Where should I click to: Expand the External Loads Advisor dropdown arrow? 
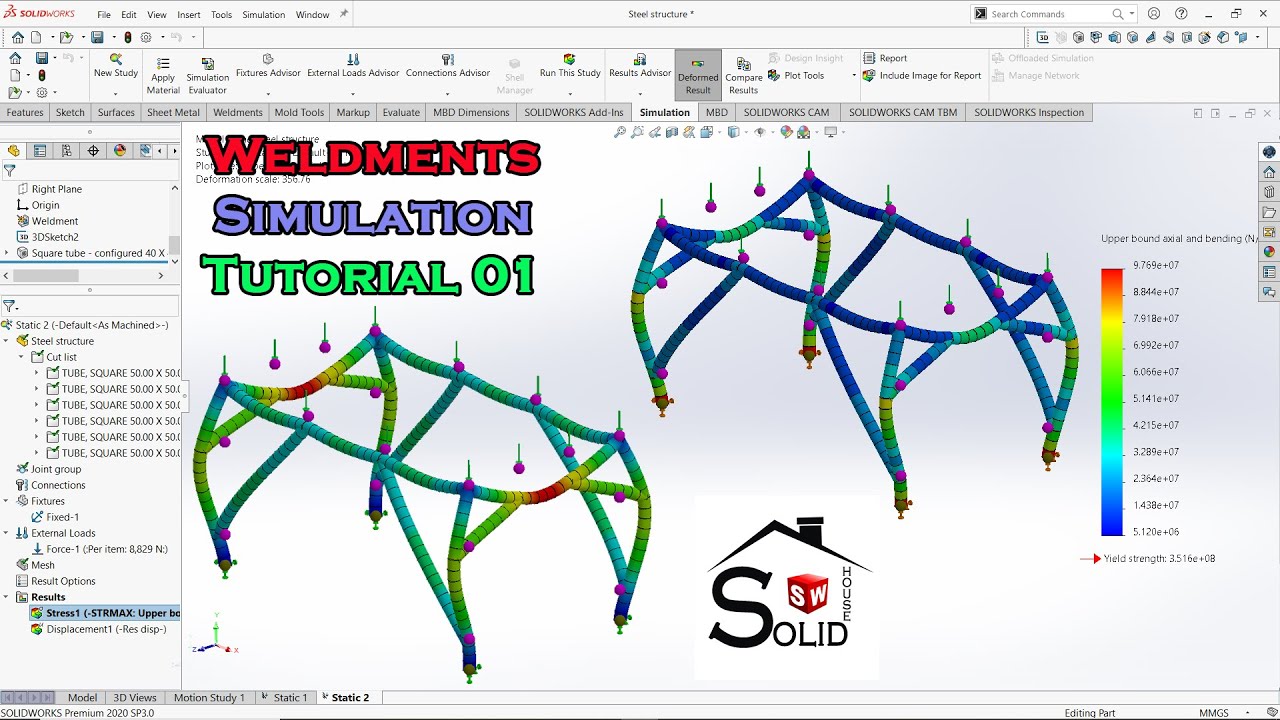(x=353, y=92)
